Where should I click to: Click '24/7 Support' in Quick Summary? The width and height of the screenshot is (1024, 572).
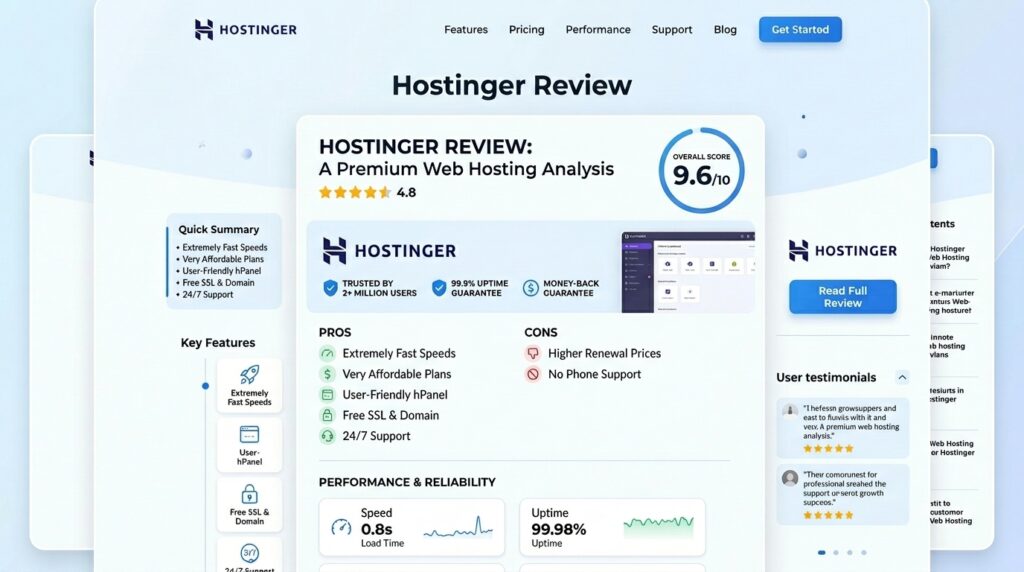click(x=208, y=294)
